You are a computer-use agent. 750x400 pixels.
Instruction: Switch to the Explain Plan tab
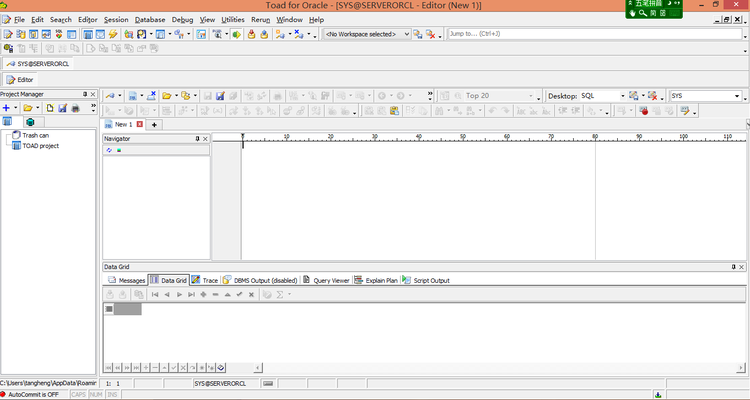click(x=376, y=280)
